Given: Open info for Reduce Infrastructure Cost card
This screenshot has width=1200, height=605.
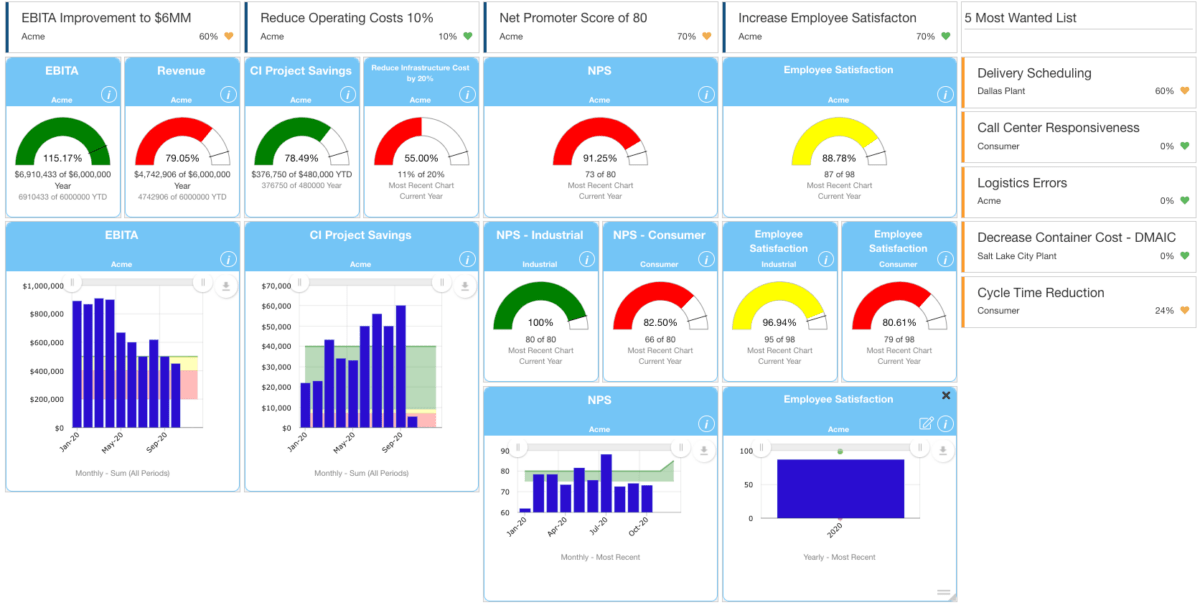Looking at the screenshot, I should 466,95.
